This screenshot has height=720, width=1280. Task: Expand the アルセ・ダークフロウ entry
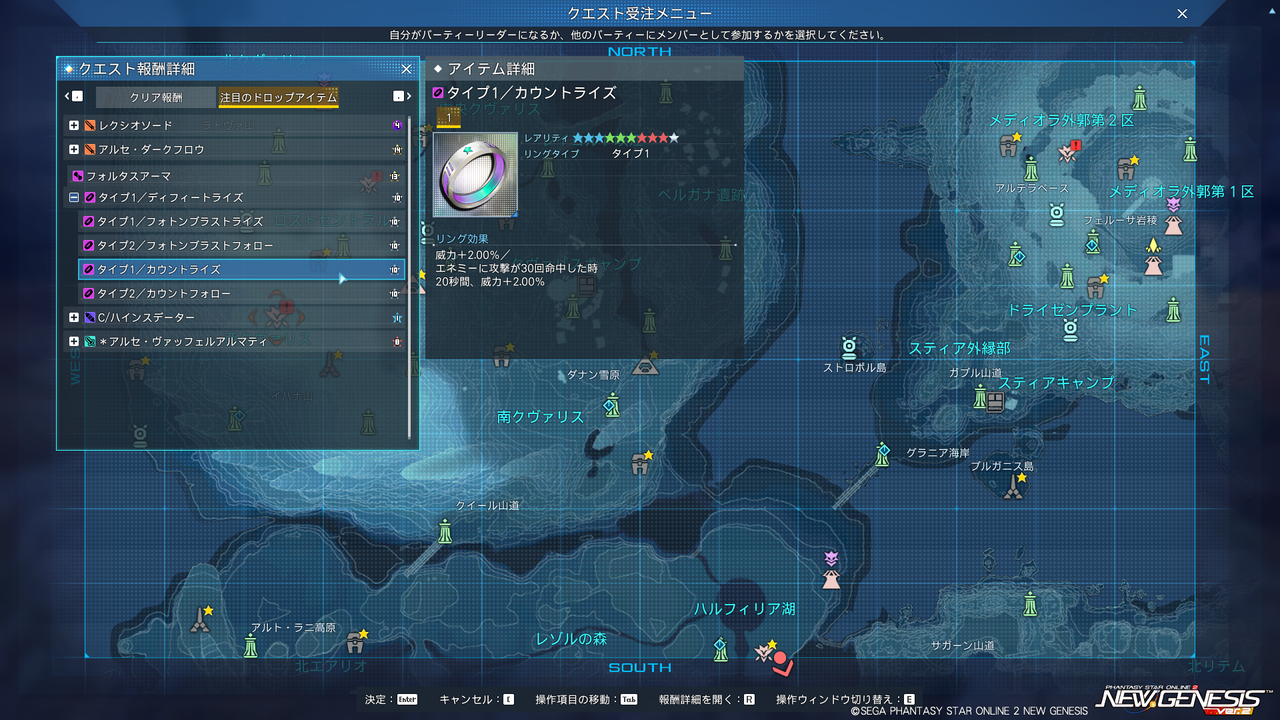tap(74, 149)
